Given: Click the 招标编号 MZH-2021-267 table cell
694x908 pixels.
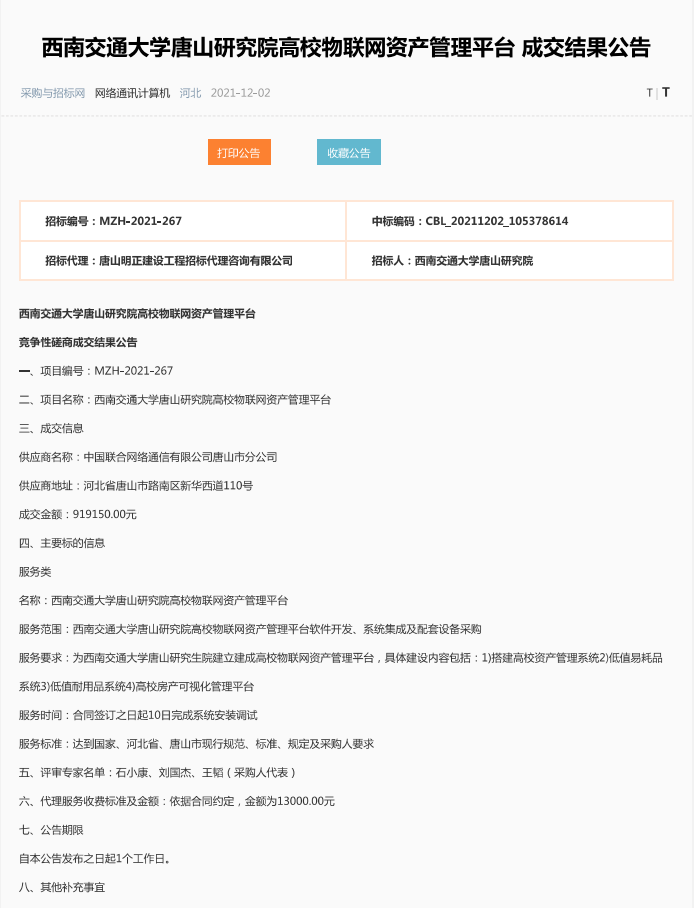Looking at the screenshot, I should click(x=183, y=221).
